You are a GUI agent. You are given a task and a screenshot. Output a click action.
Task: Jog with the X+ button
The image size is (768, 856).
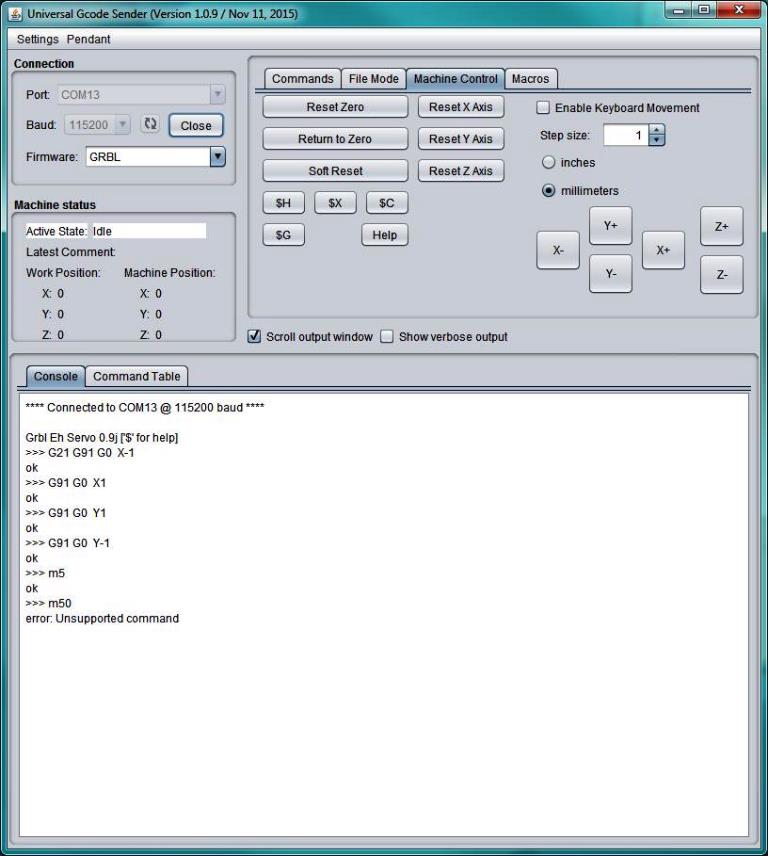pyautogui.click(x=663, y=250)
